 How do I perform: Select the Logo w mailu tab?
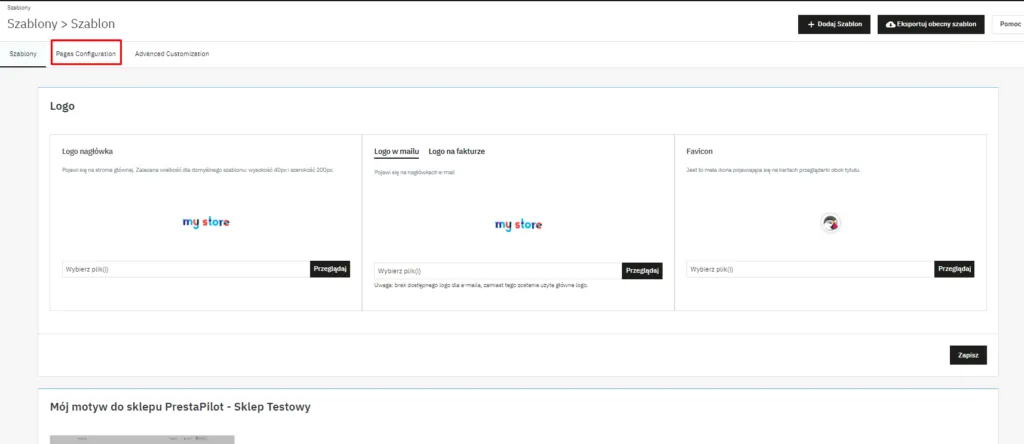tap(396, 151)
